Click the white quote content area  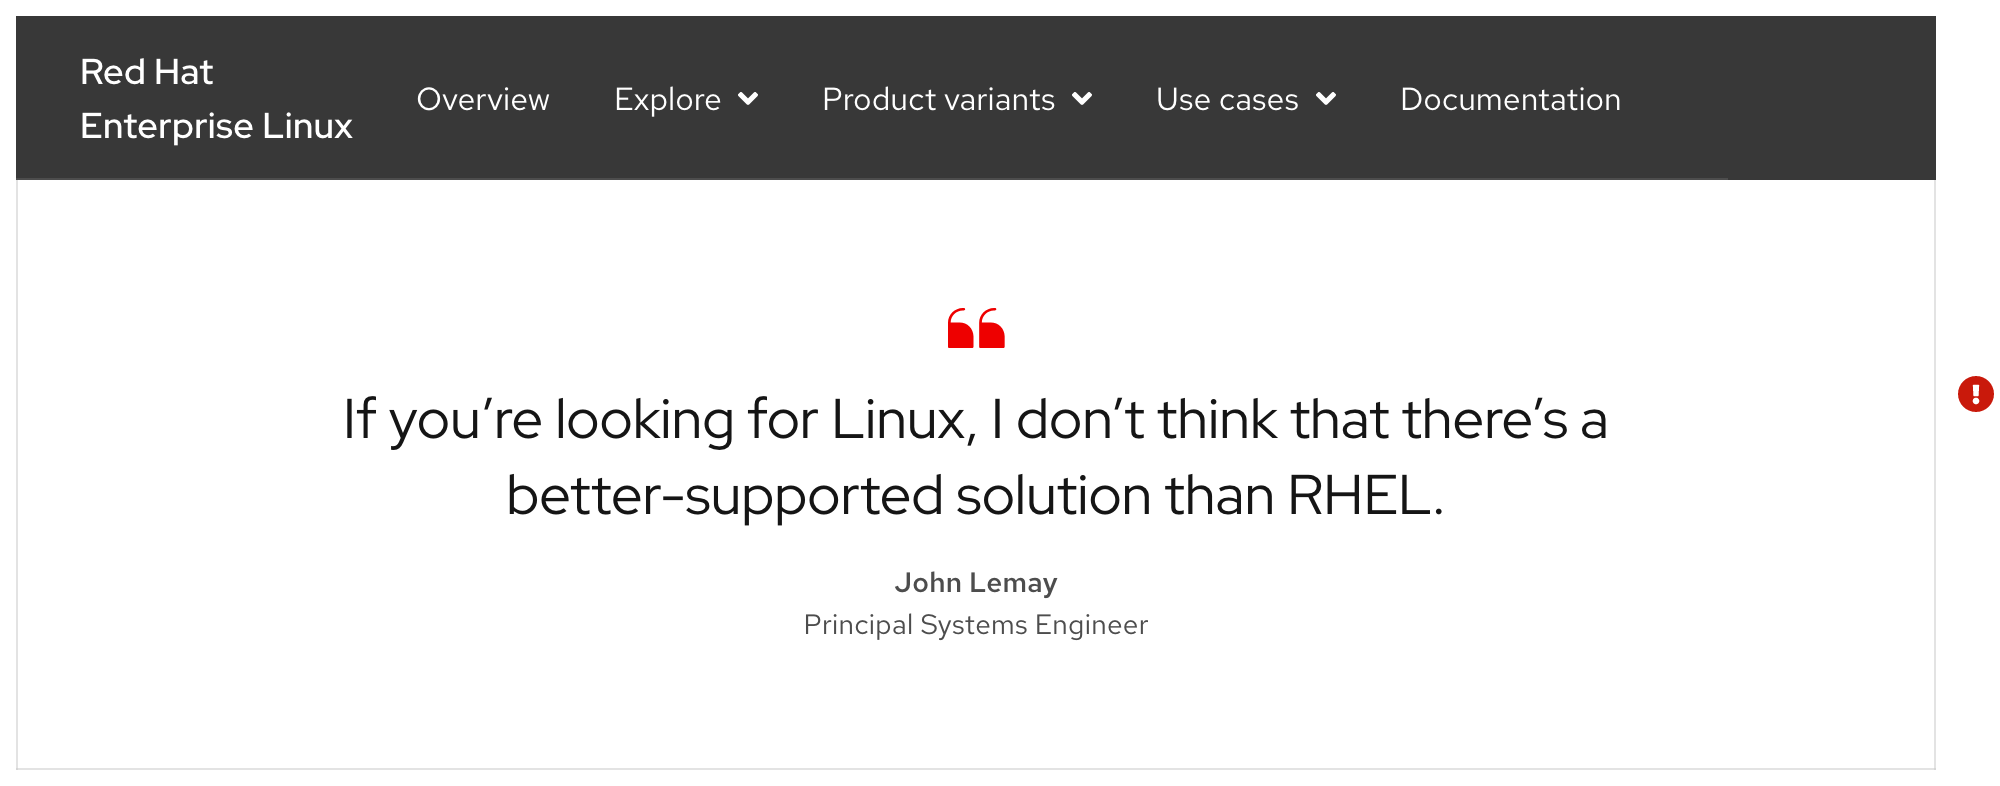coord(976,700)
